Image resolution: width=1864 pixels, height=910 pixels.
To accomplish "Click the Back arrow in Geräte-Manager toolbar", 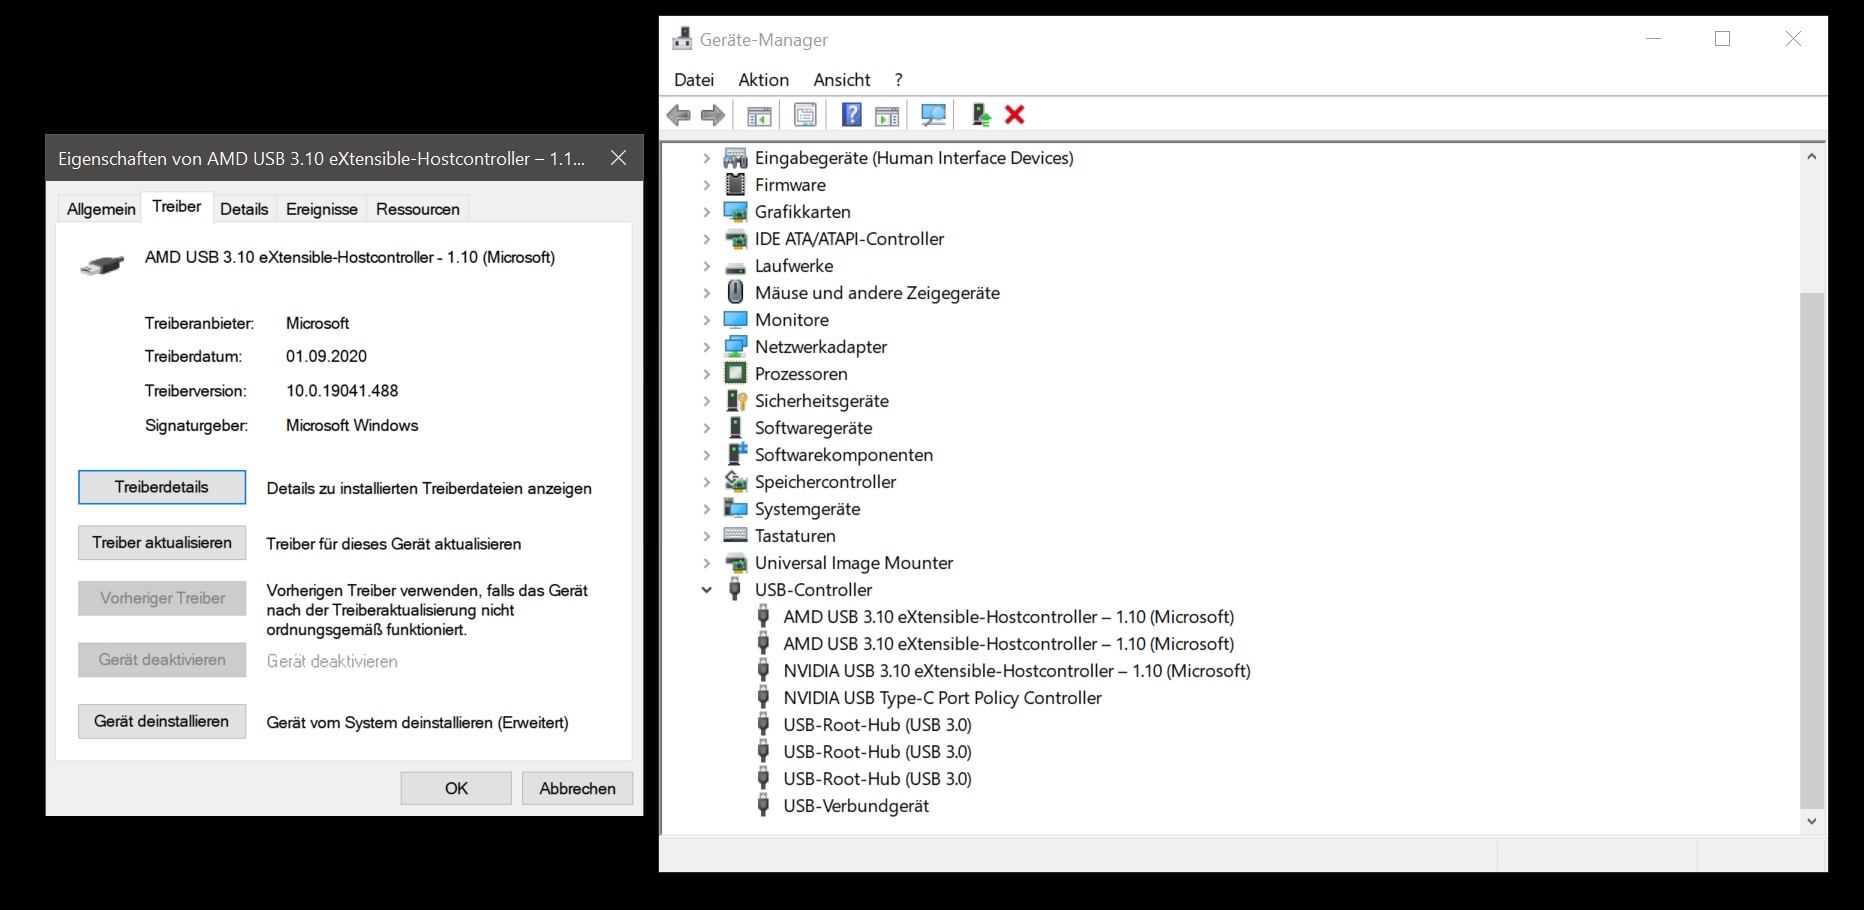I will 679,115.
